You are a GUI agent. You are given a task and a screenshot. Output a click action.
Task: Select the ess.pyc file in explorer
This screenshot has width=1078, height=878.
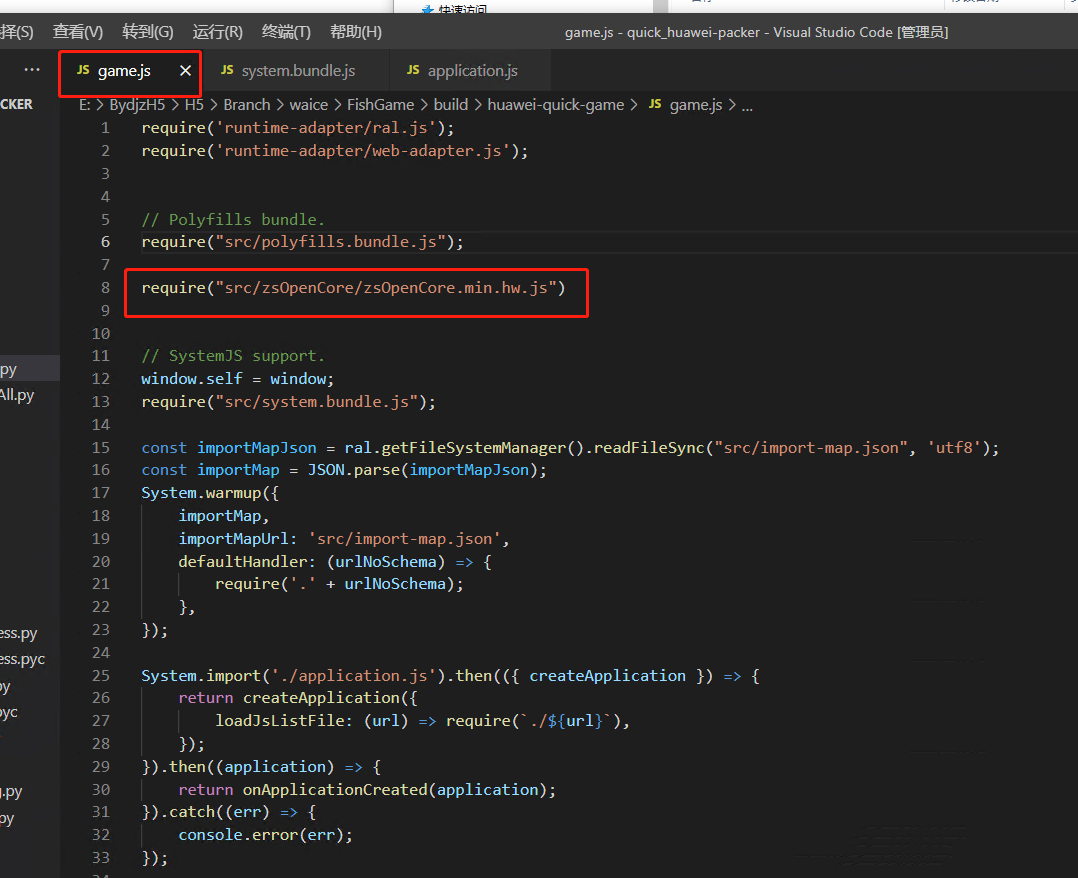[22, 659]
